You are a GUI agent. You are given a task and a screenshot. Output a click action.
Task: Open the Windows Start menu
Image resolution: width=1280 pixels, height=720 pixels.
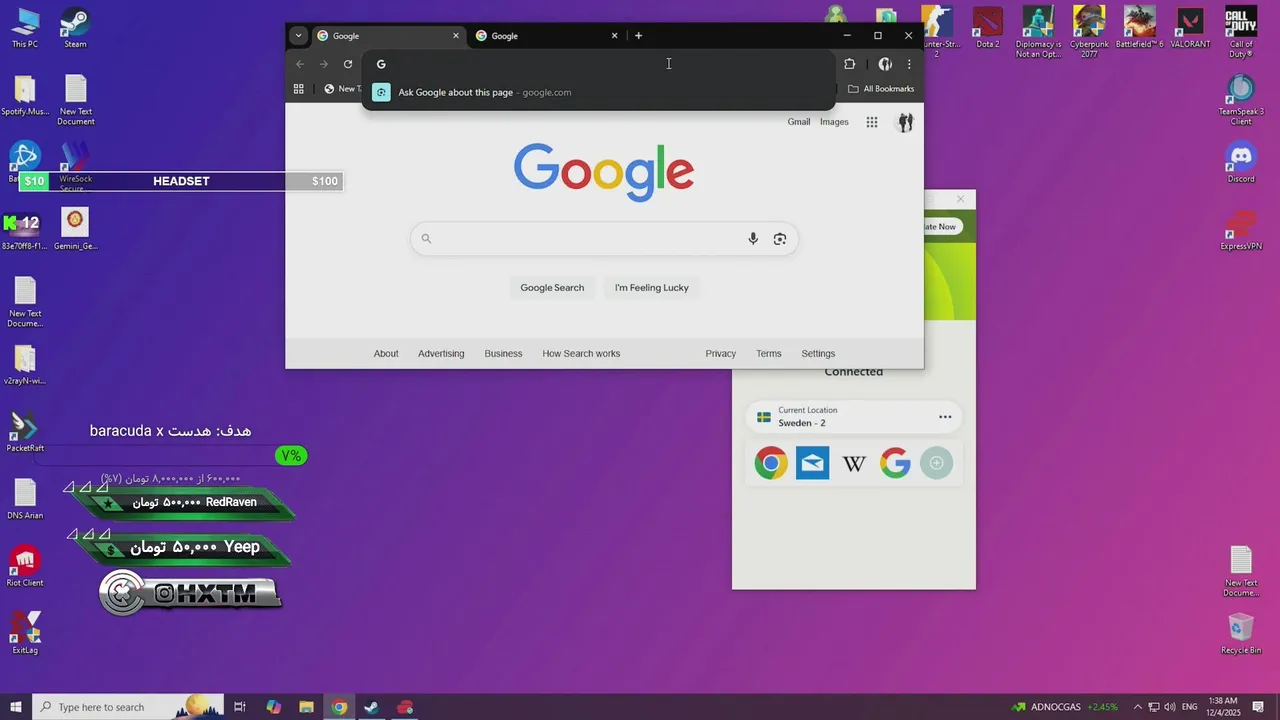click(x=16, y=707)
